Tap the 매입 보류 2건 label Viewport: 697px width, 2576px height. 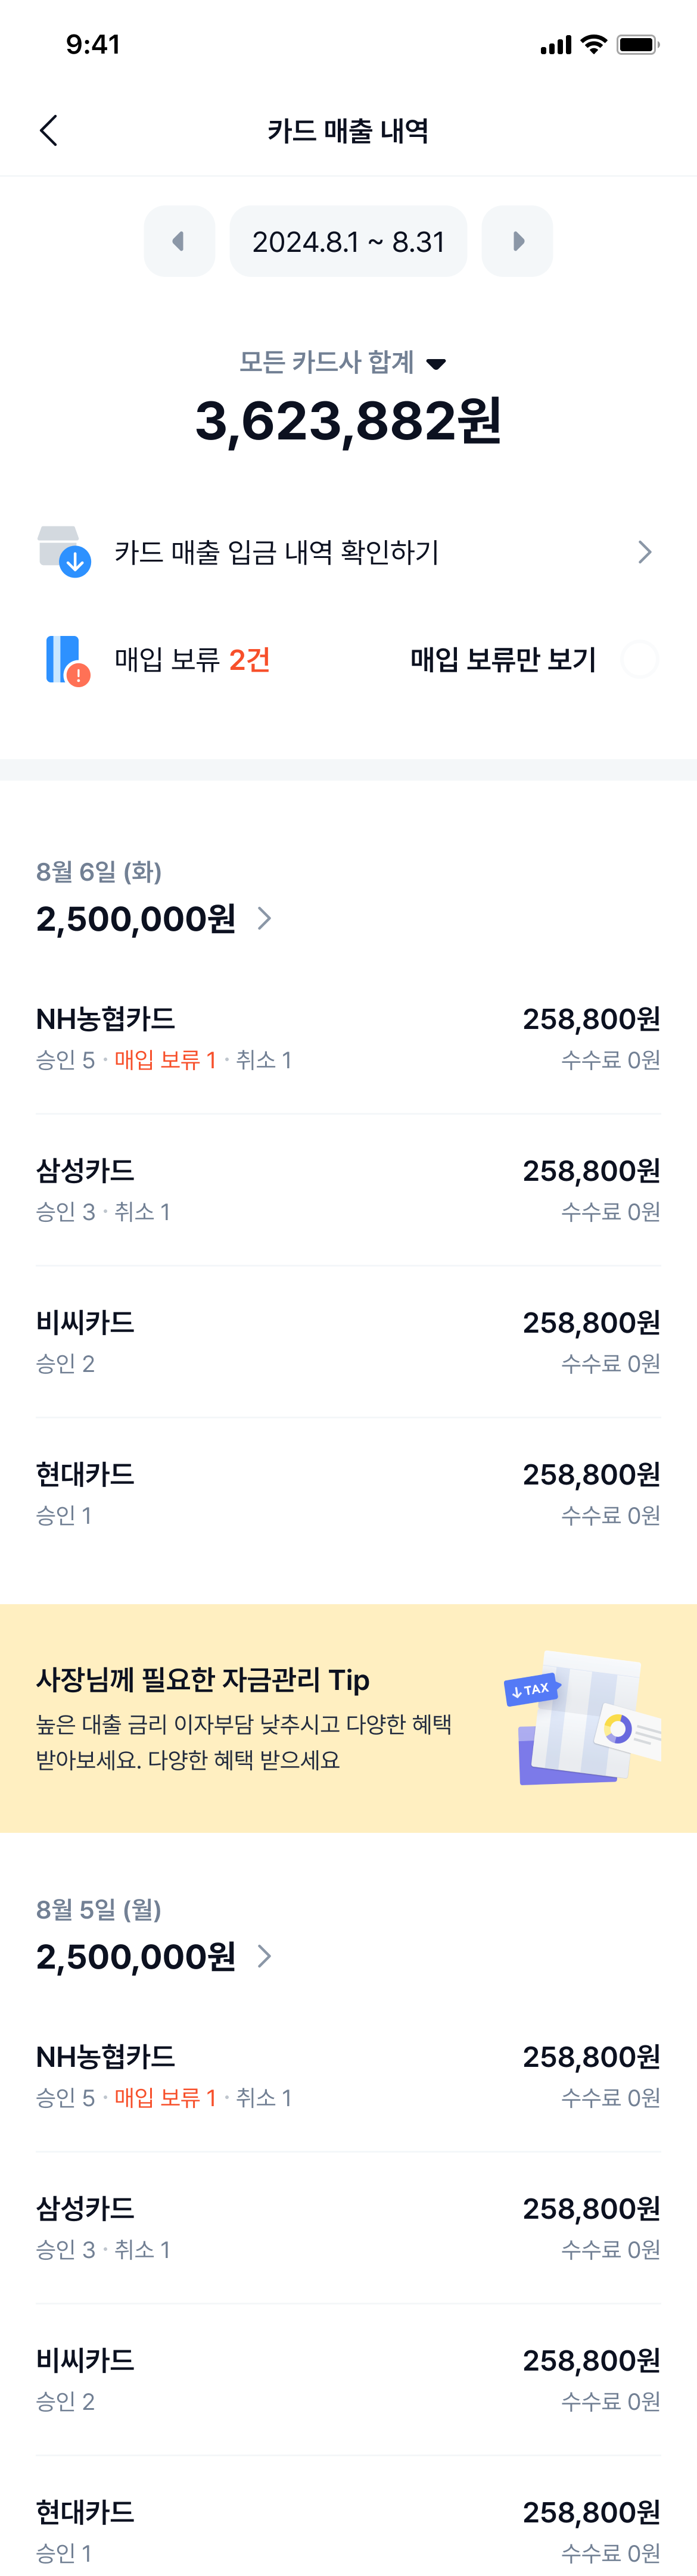coord(192,660)
